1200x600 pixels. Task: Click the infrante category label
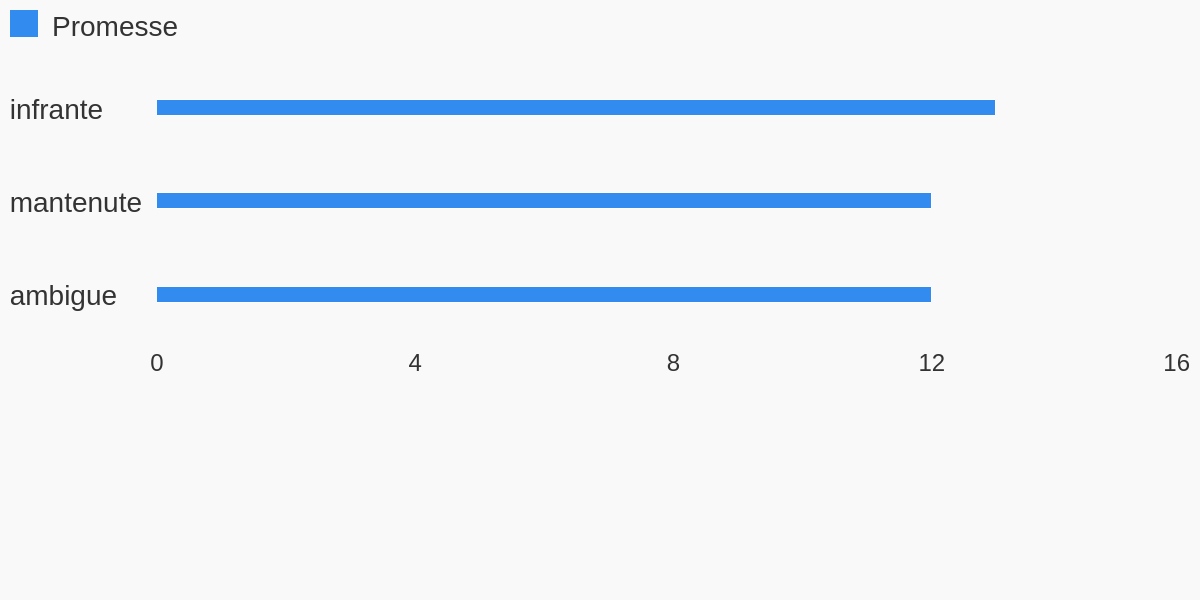[56, 109]
